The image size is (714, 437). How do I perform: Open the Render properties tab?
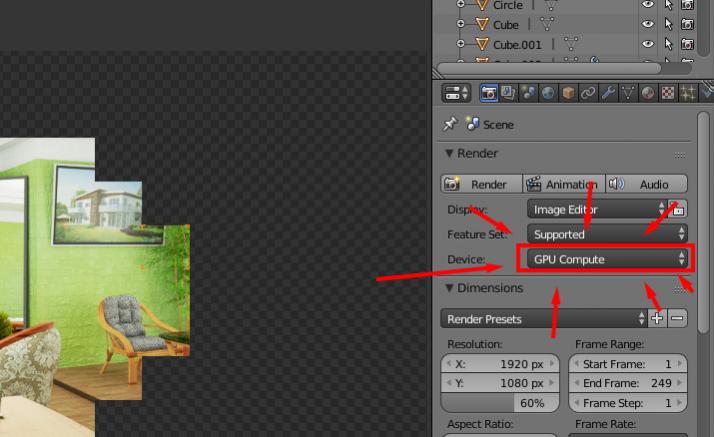489,93
